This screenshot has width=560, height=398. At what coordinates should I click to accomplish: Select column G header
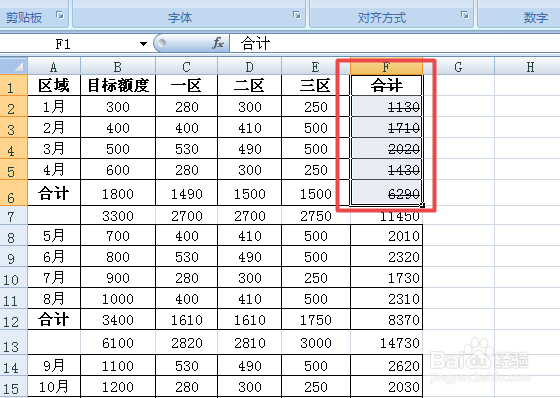(x=459, y=66)
